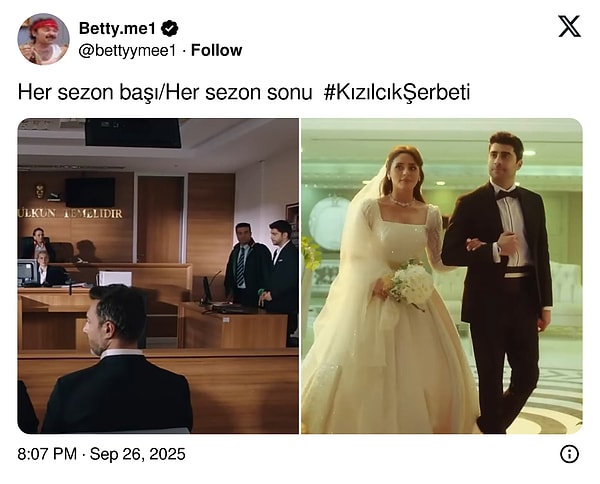Open Betty.me1's profile avatar

click(x=44, y=39)
